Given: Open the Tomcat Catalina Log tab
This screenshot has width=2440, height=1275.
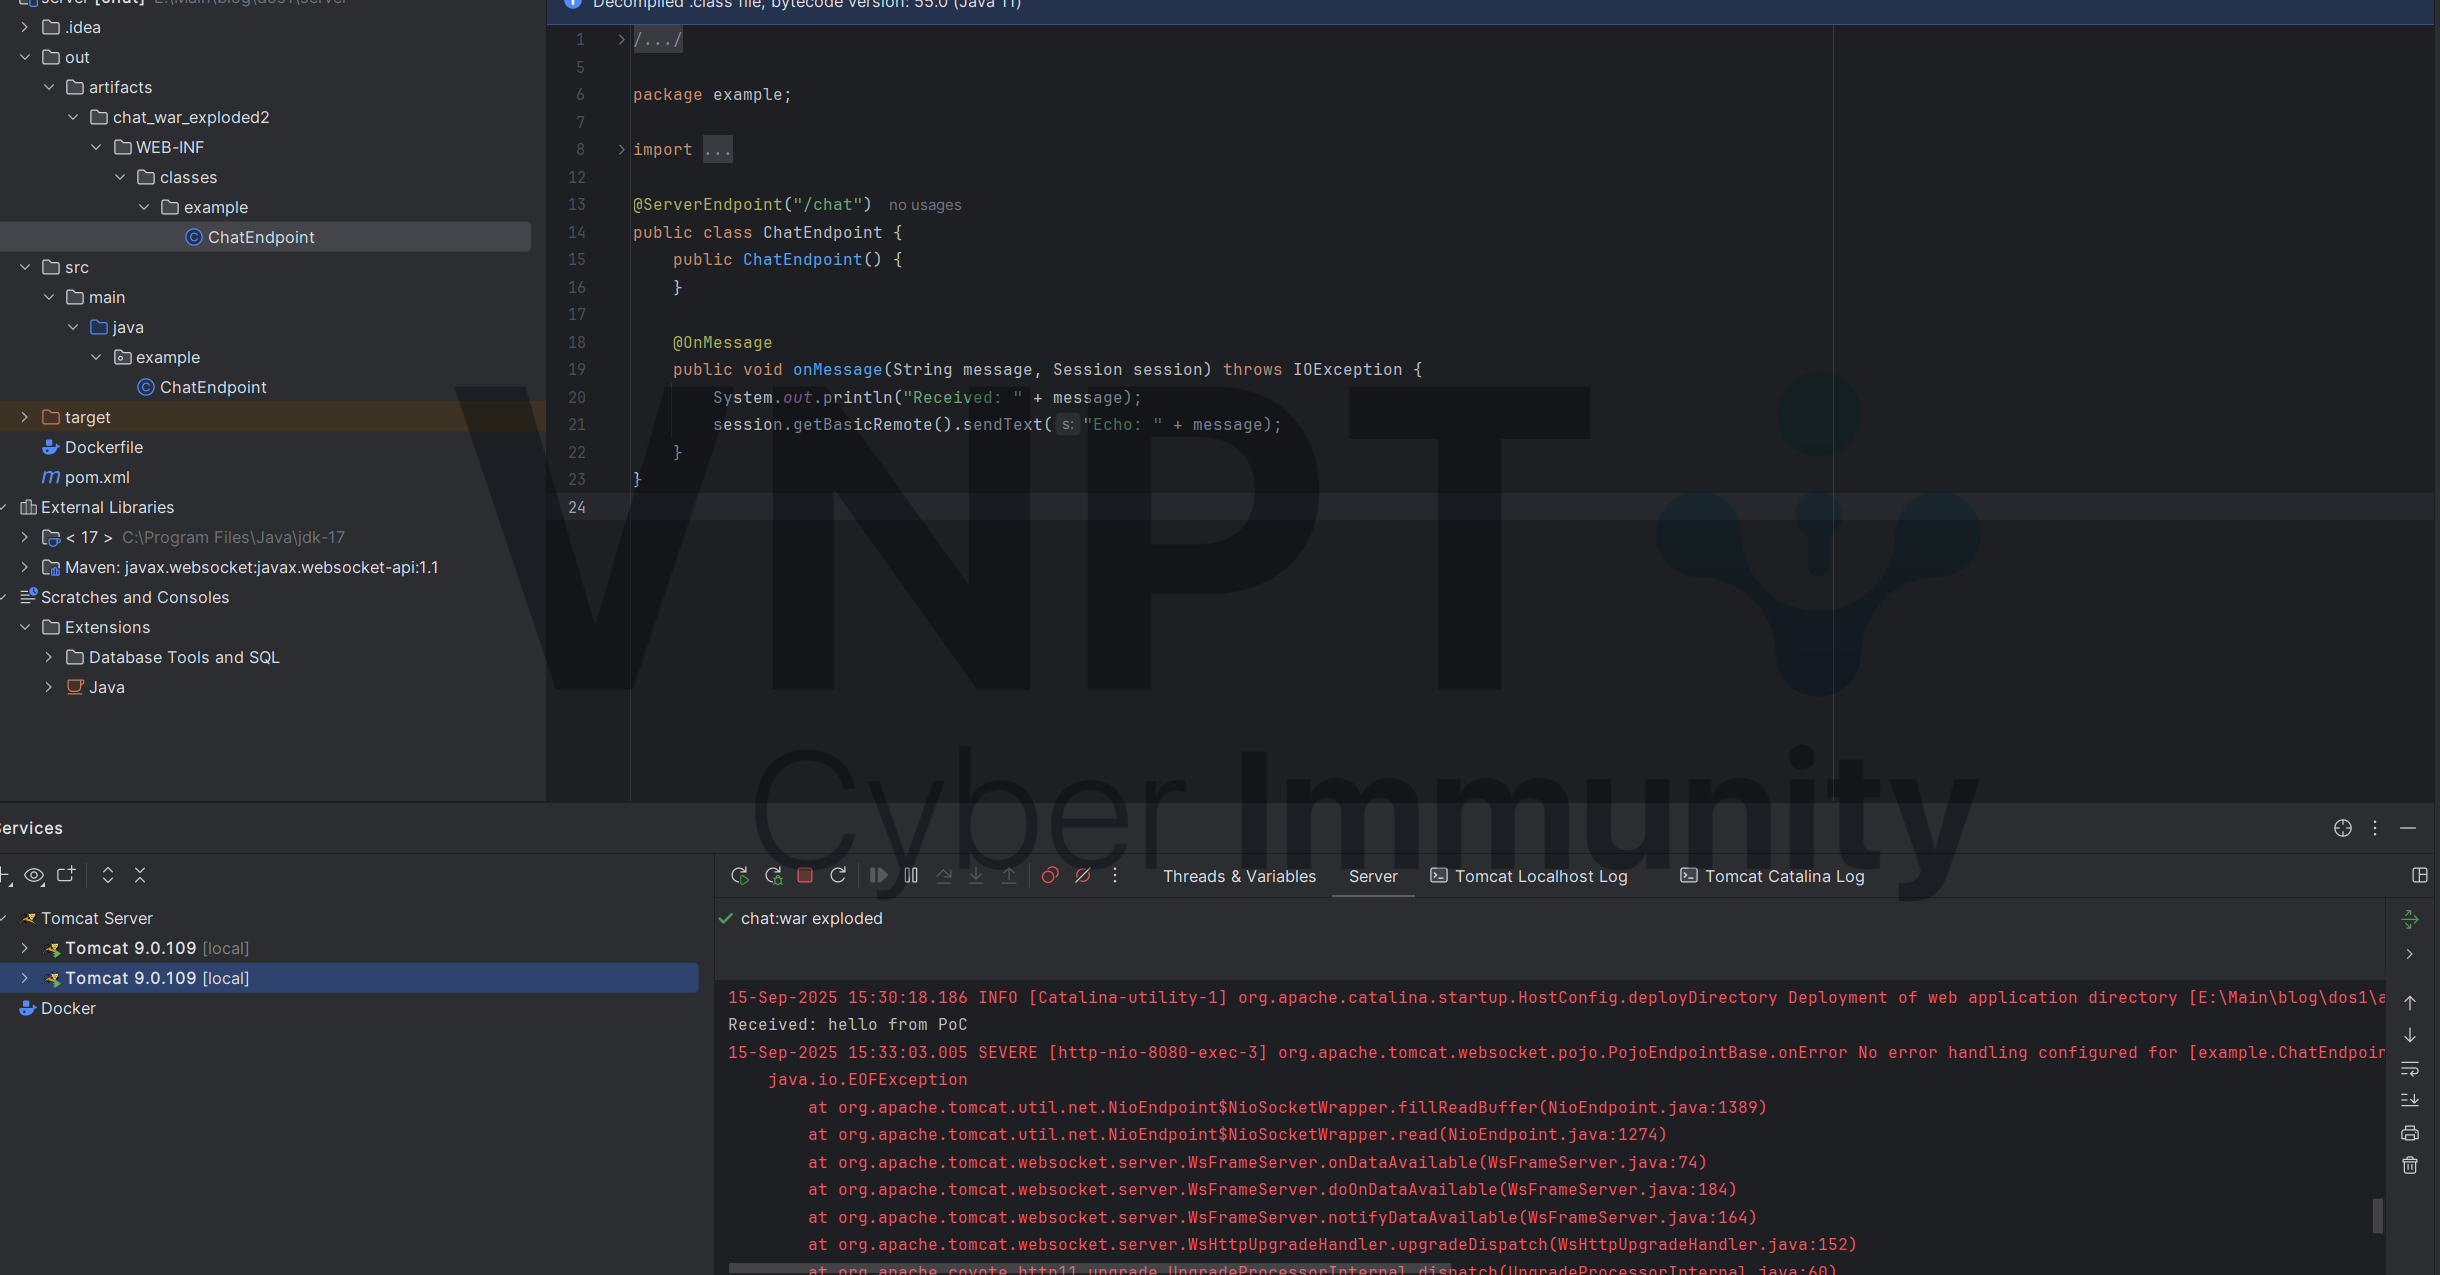Looking at the screenshot, I should (x=1772, y=876).
